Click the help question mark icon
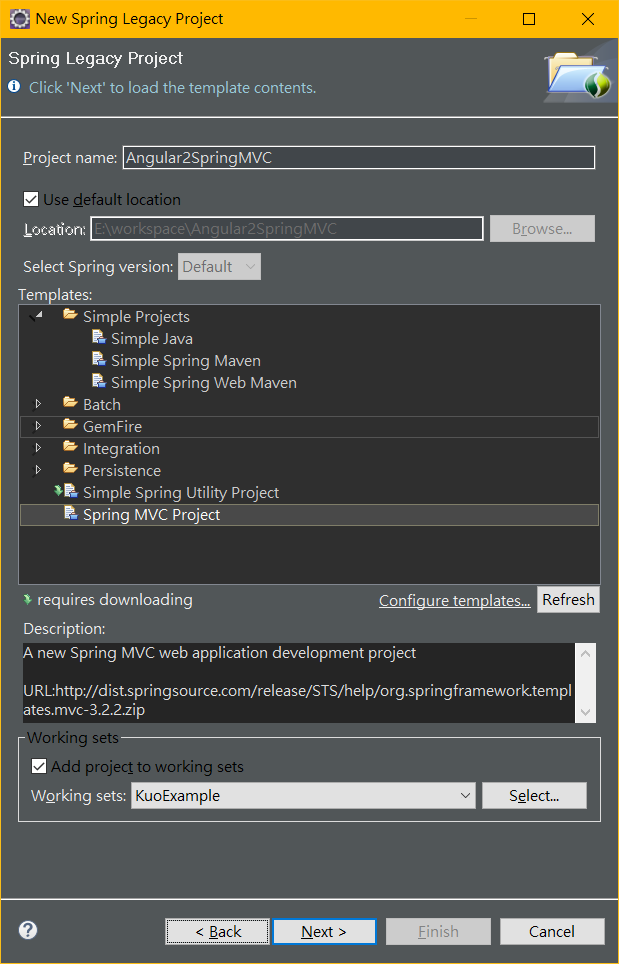The image size is (619, 964). 28,930
